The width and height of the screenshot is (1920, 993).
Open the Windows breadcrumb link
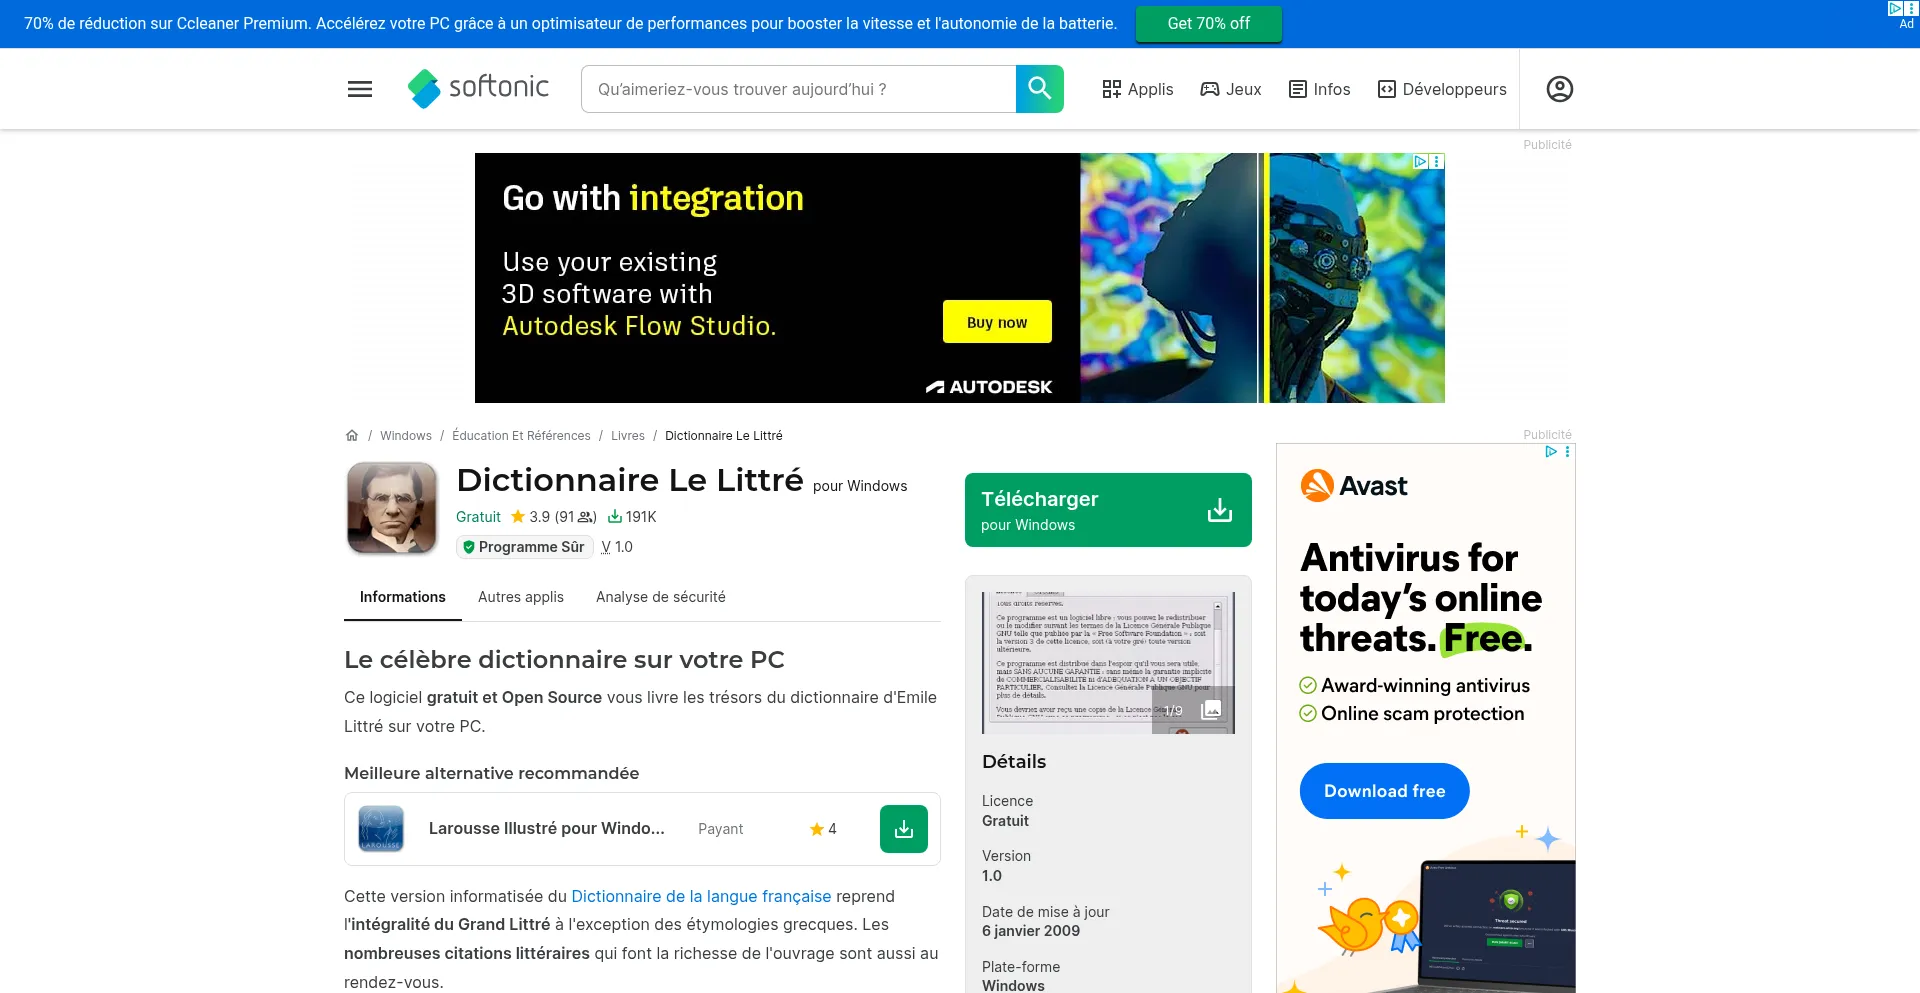click(x=406, y=436)
